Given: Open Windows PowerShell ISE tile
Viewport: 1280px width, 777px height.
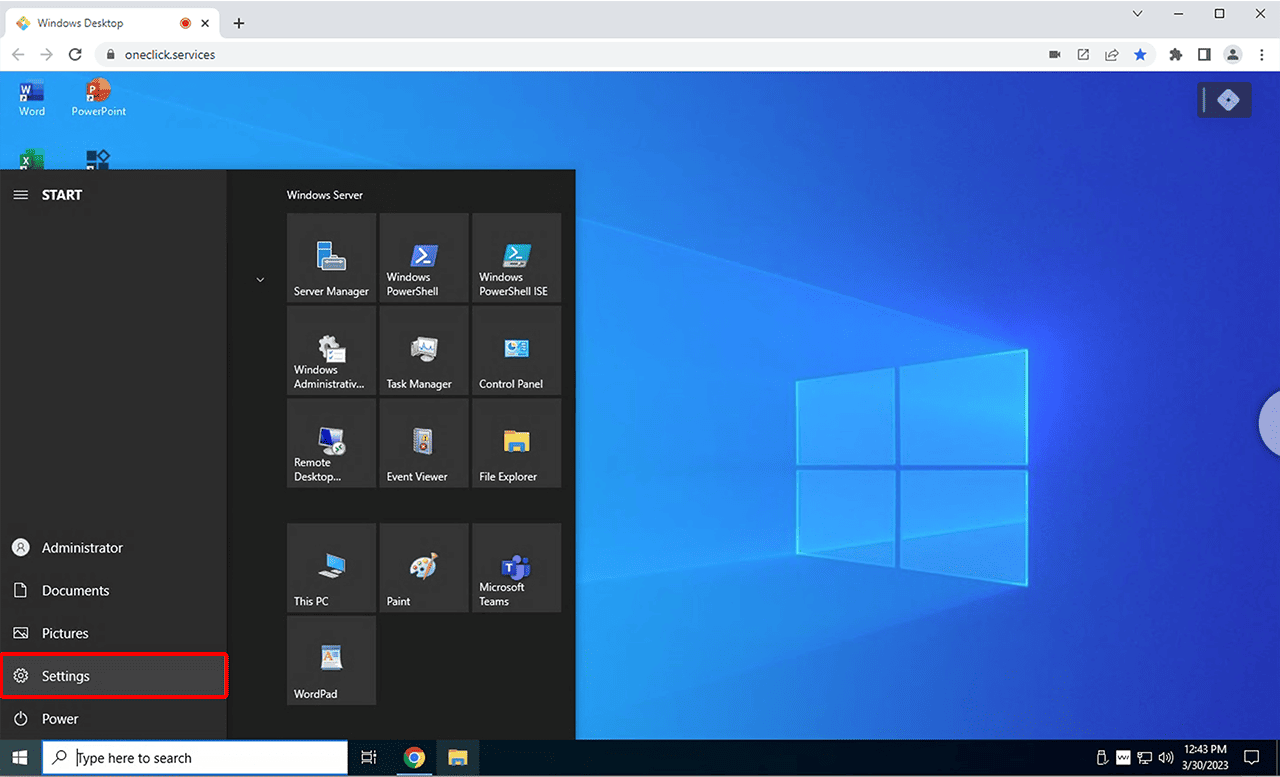Looking at the screenshot, I should click(516, 258).
